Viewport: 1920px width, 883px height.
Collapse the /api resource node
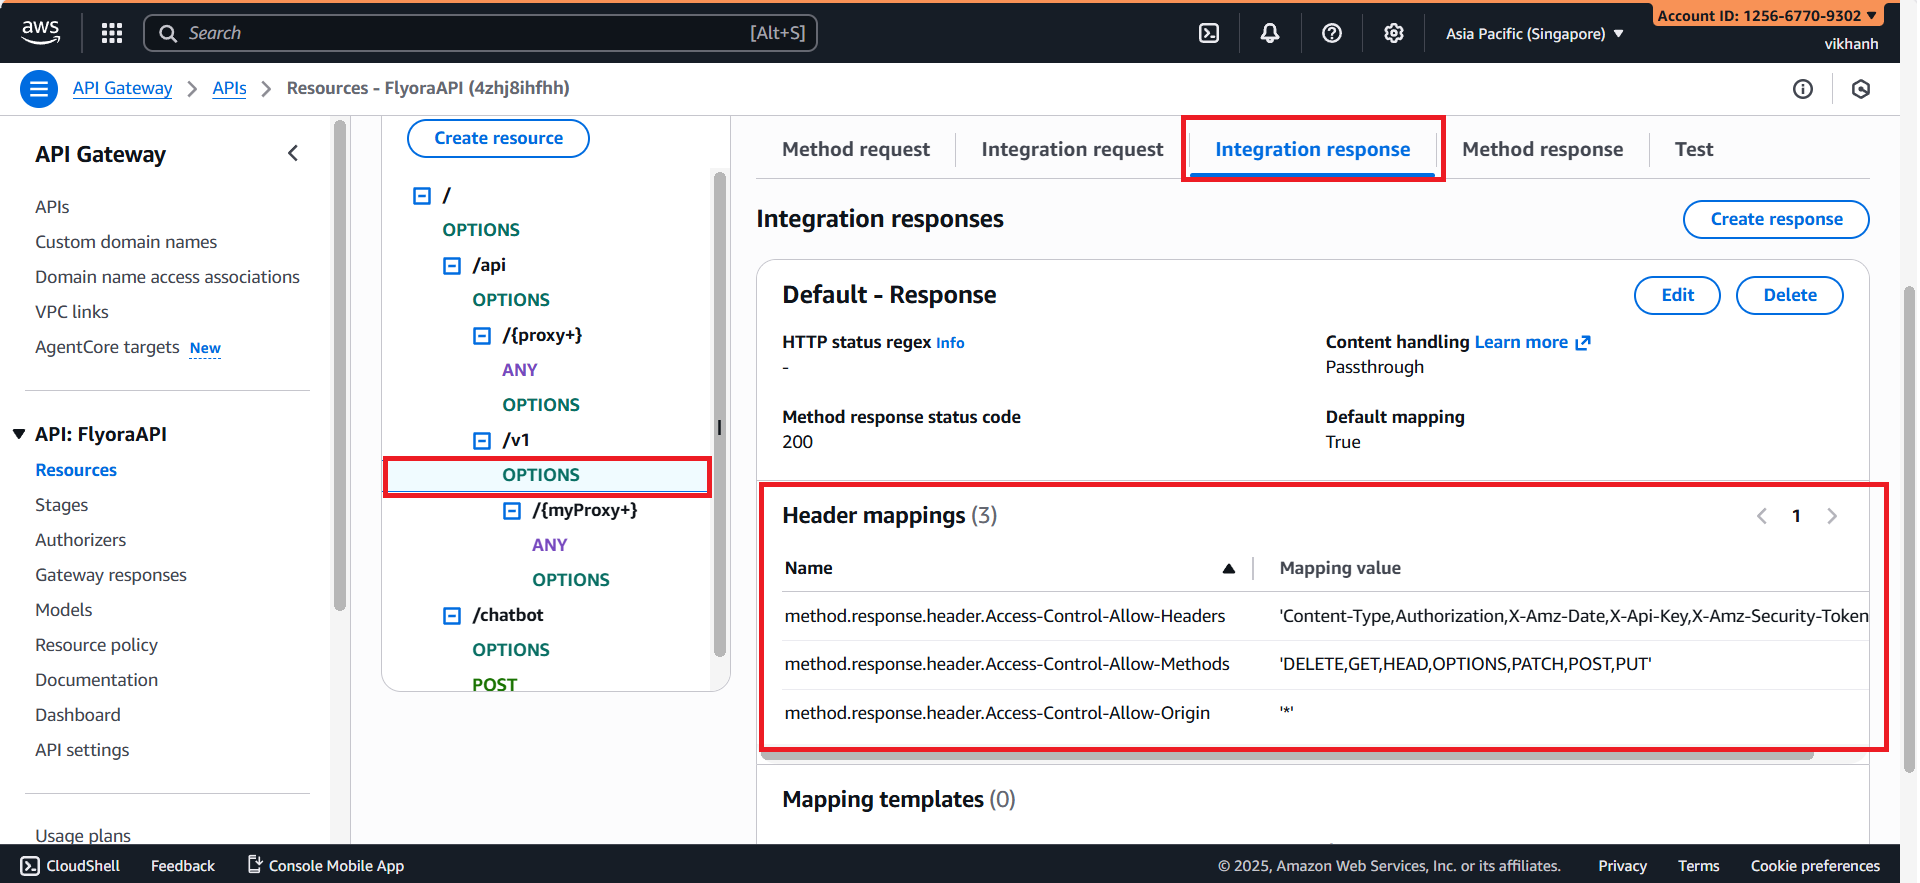coord(452,266)
